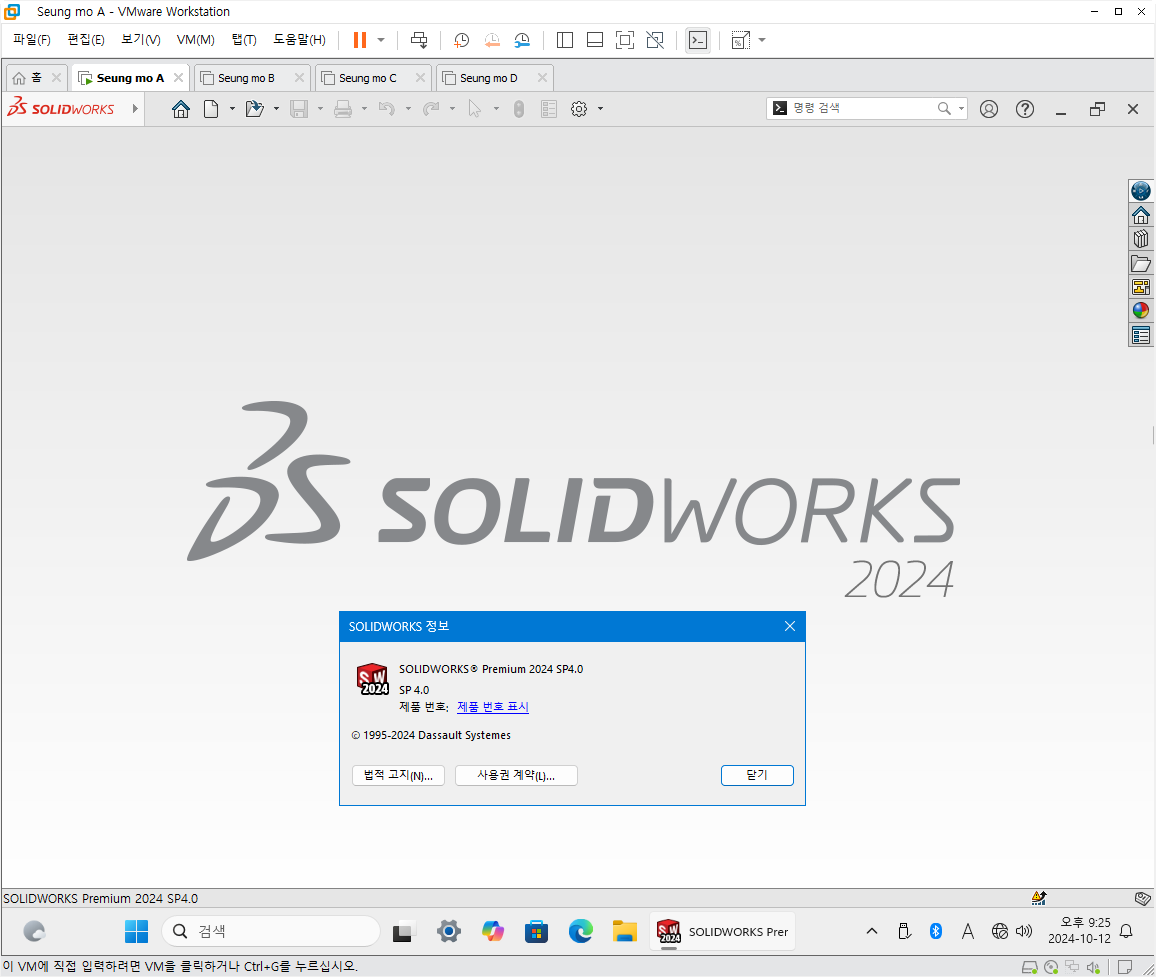This screenshot has width=1156, height=977.
Task: Open File Explorer tab in task pane
Action: tap(1141, 263)
